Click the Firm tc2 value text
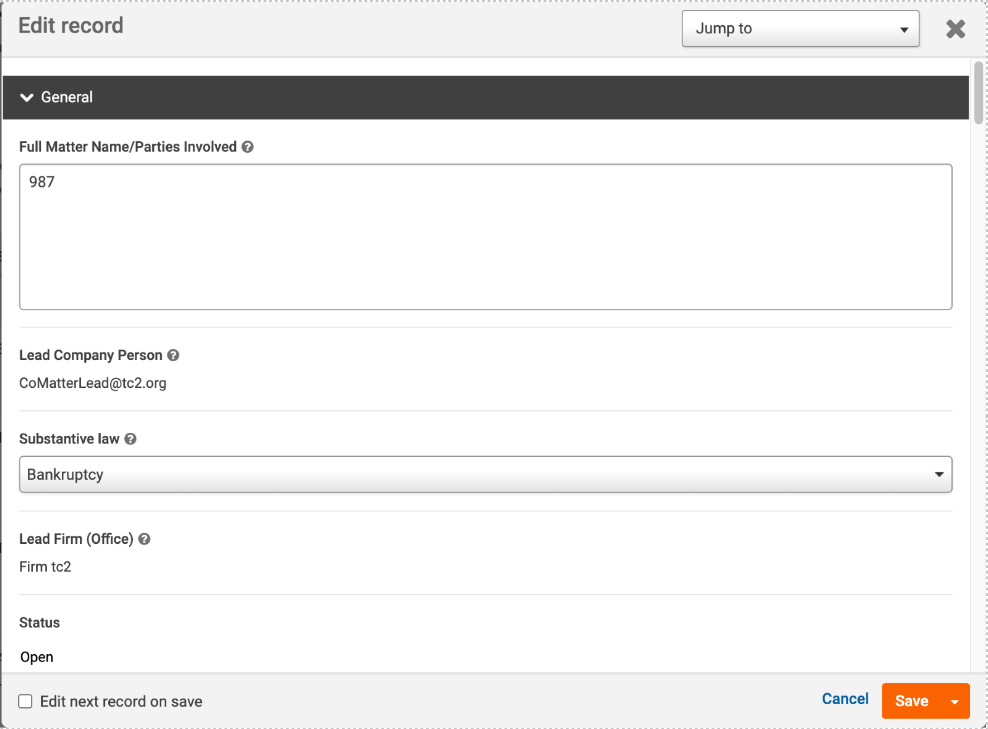The height and width of the screenshot is (729, 988). tap(45, 567)
